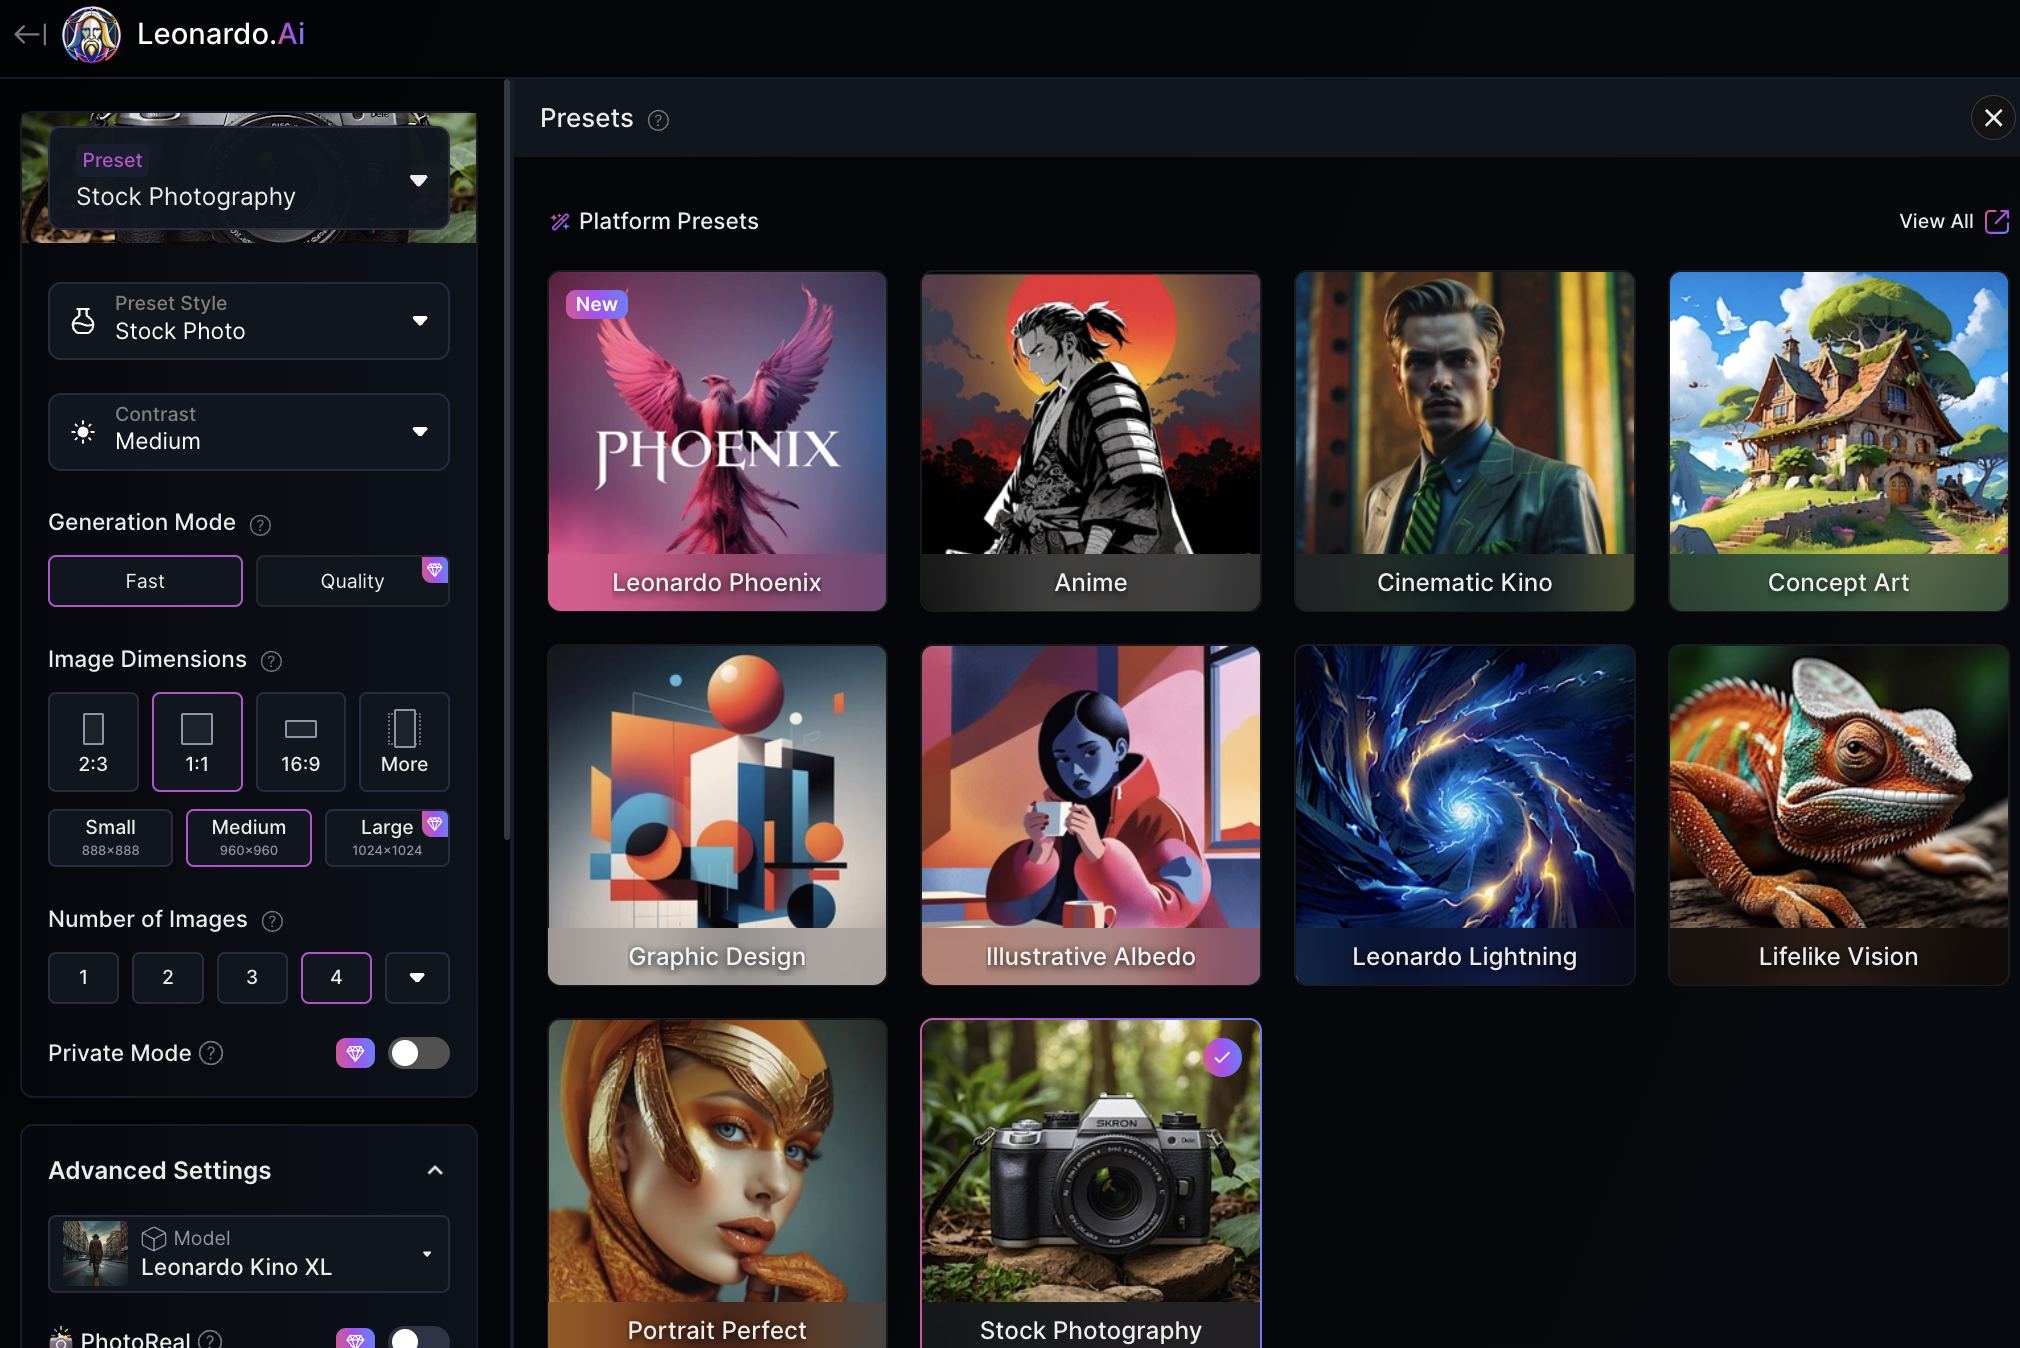Image resolution: width=2020 pixels, height=1348 pixels.
Task: Click the Leonardo.Ai wizard logo
Action: [x=91, y=35]
